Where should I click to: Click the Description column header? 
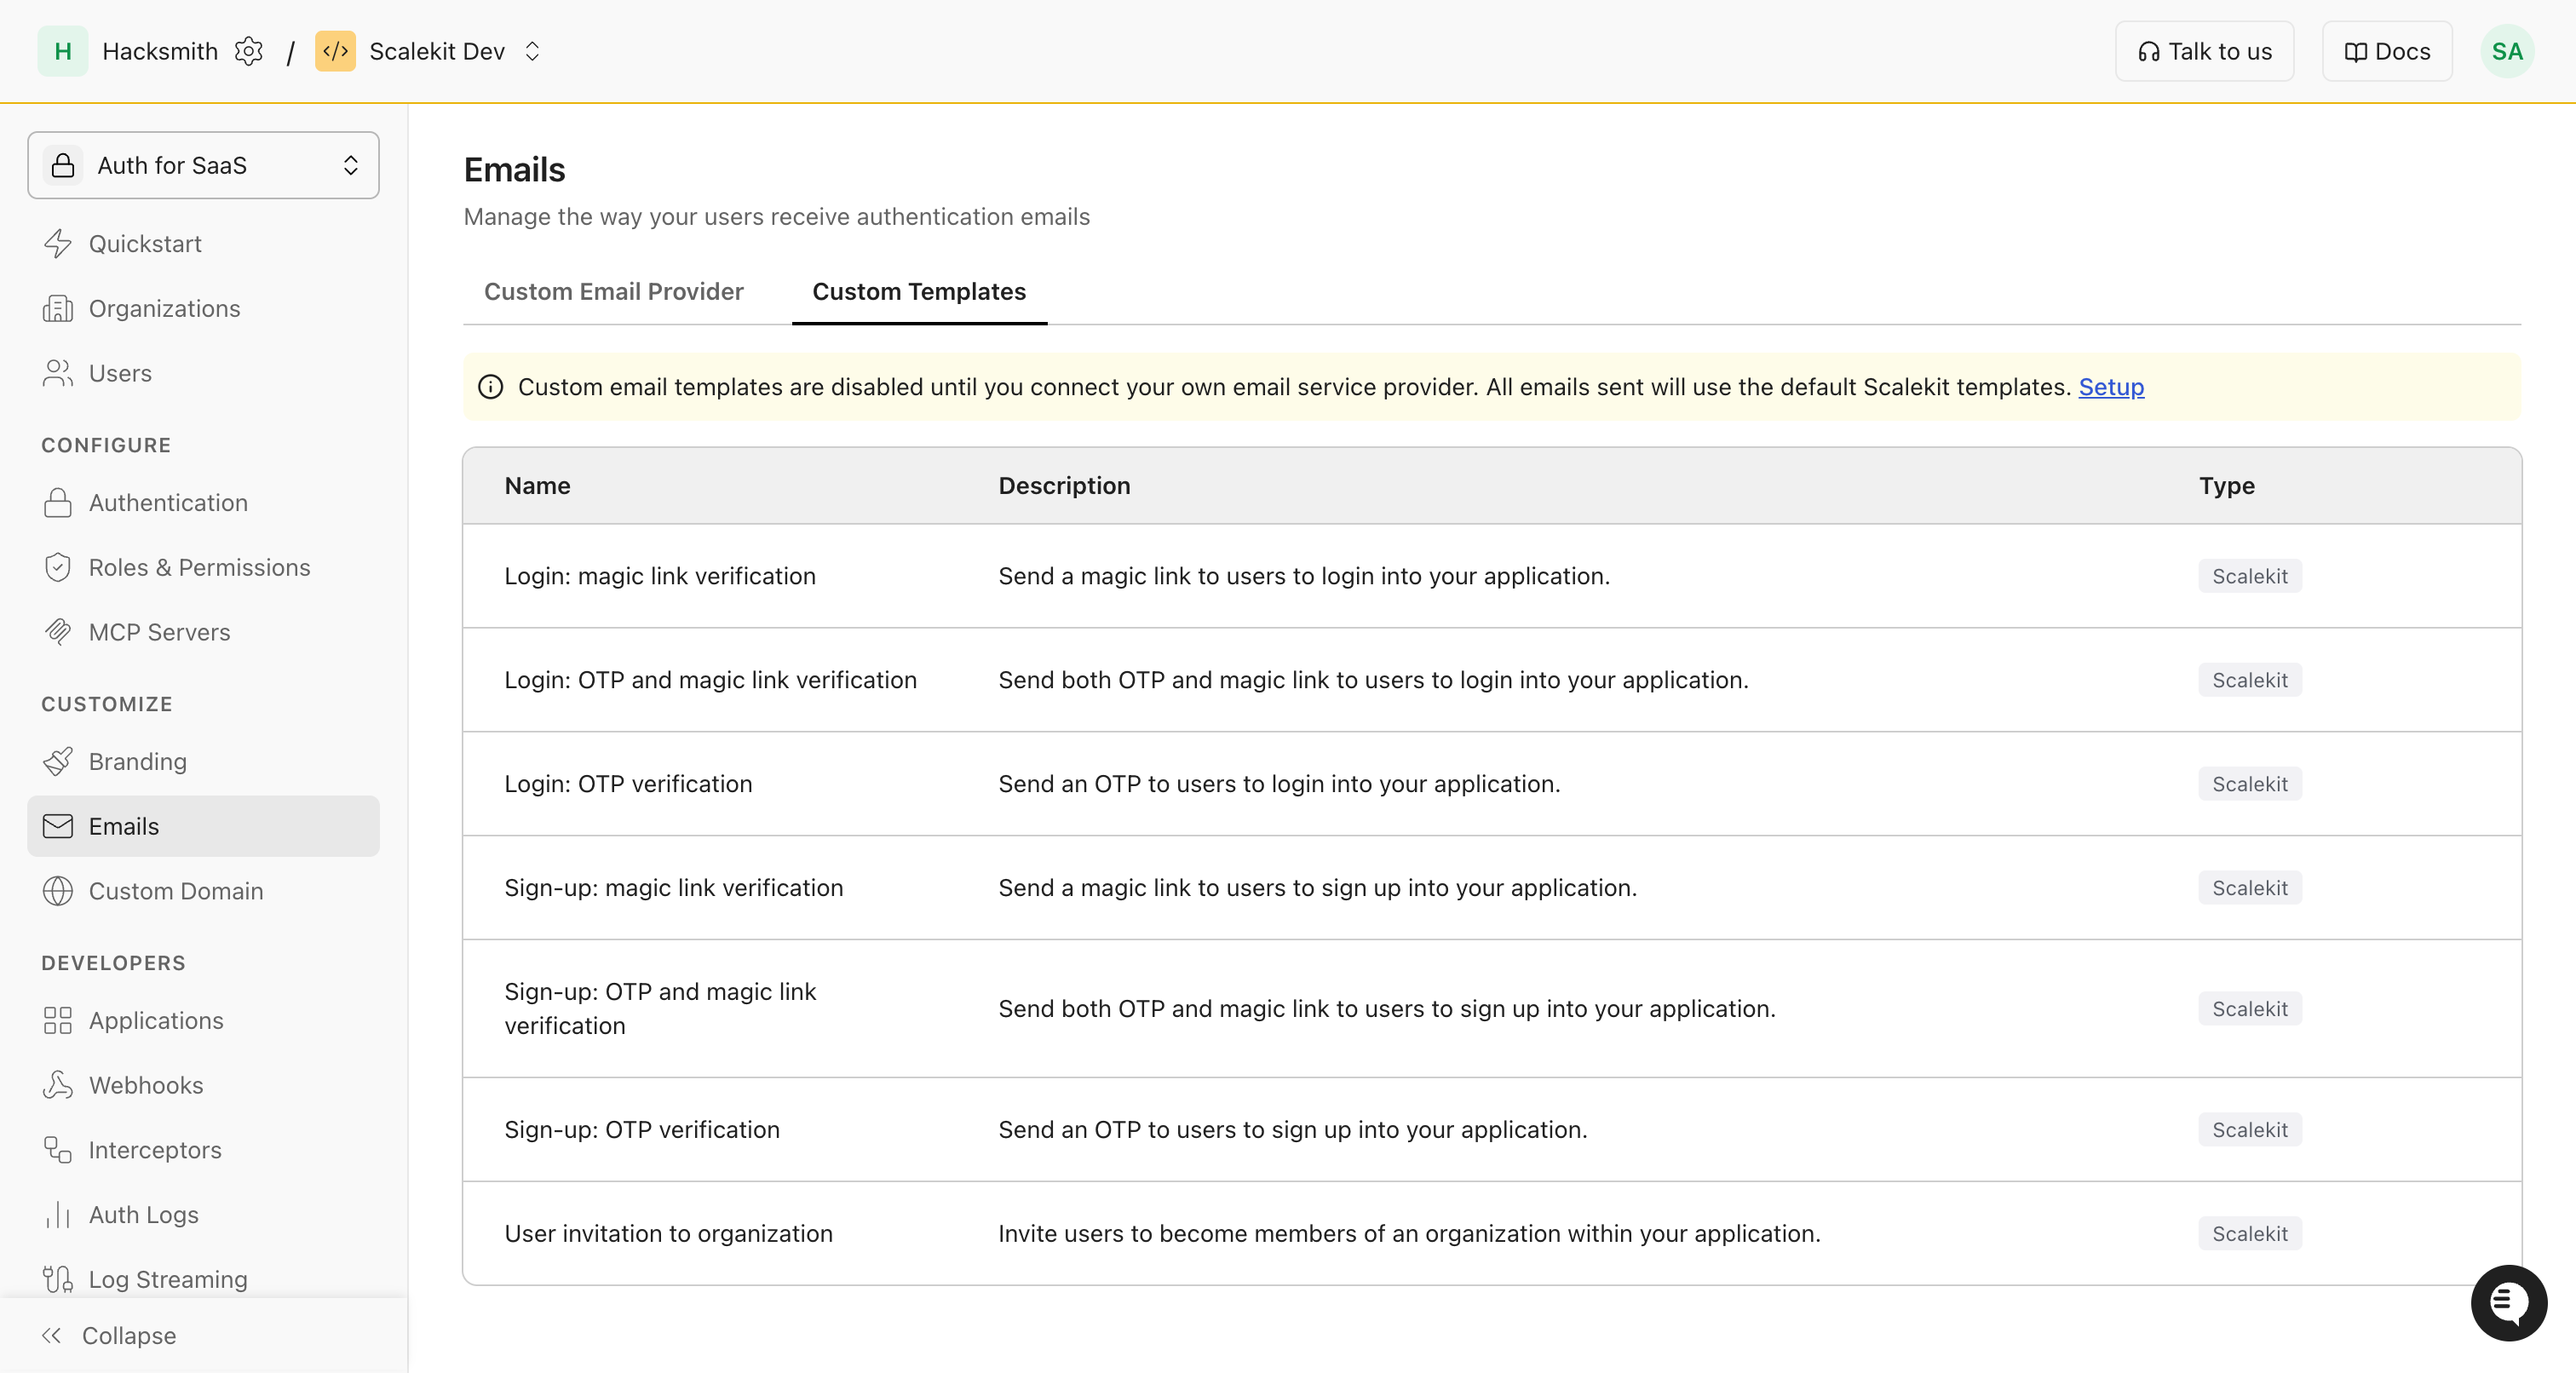pos(1064,486)
